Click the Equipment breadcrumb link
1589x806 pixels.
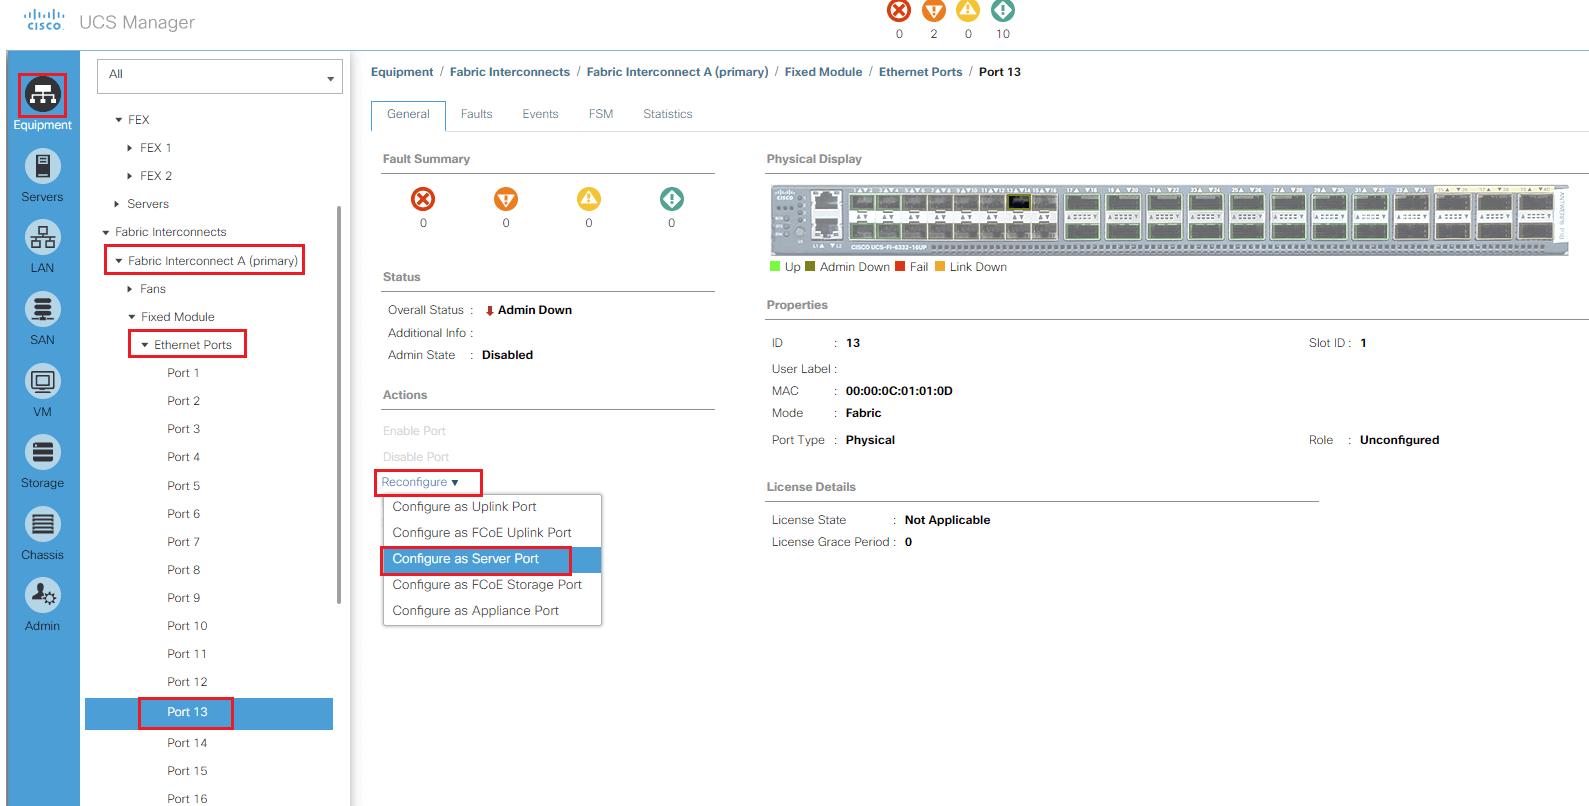tap(402, 72)
